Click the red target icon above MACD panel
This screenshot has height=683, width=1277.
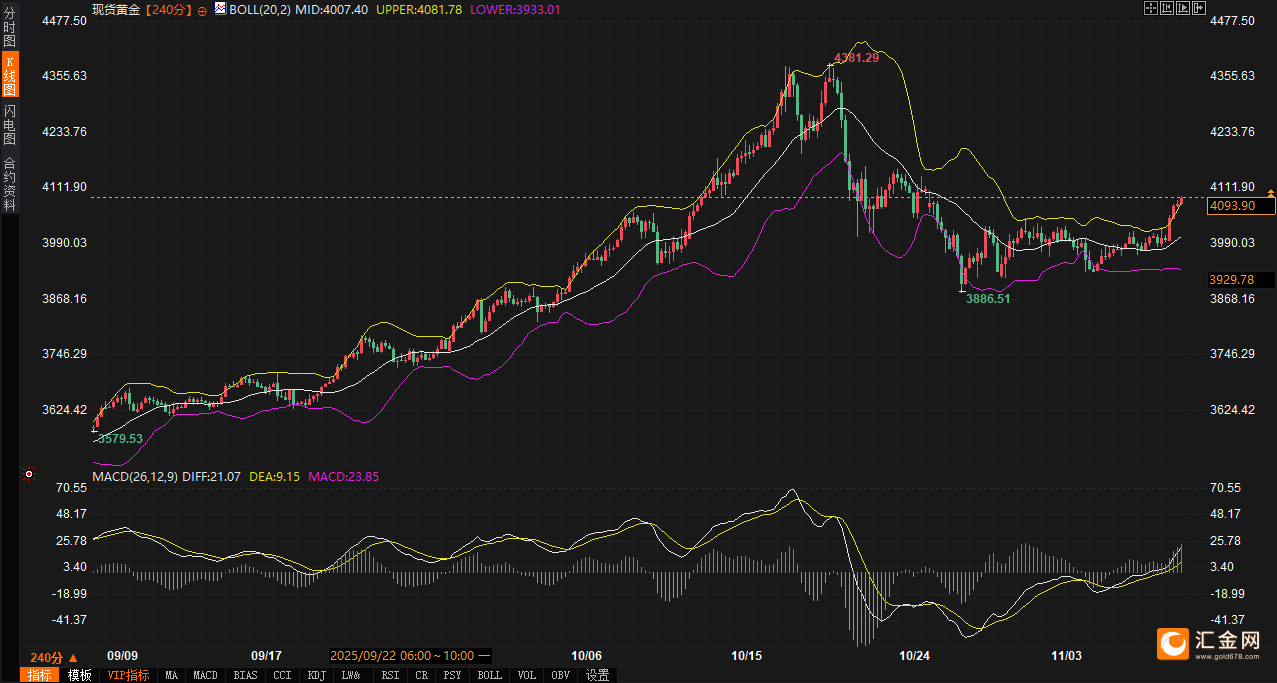29,473
